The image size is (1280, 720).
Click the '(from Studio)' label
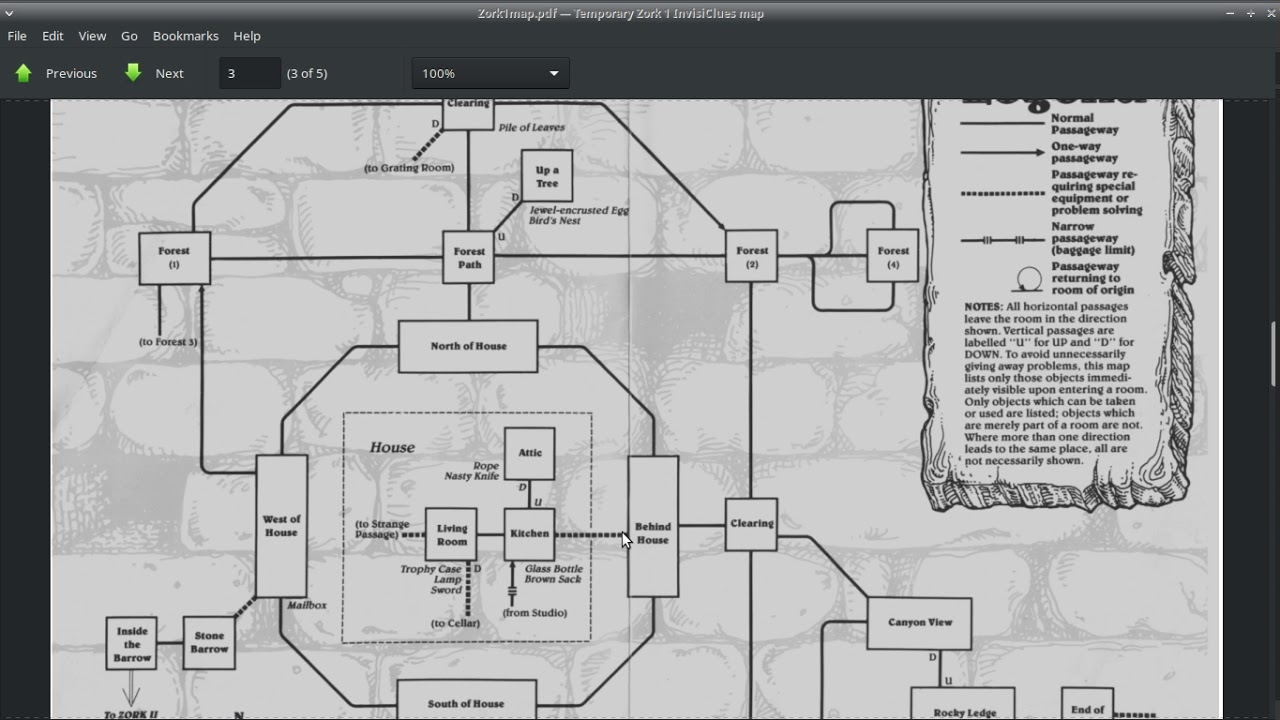coord(535,613)
